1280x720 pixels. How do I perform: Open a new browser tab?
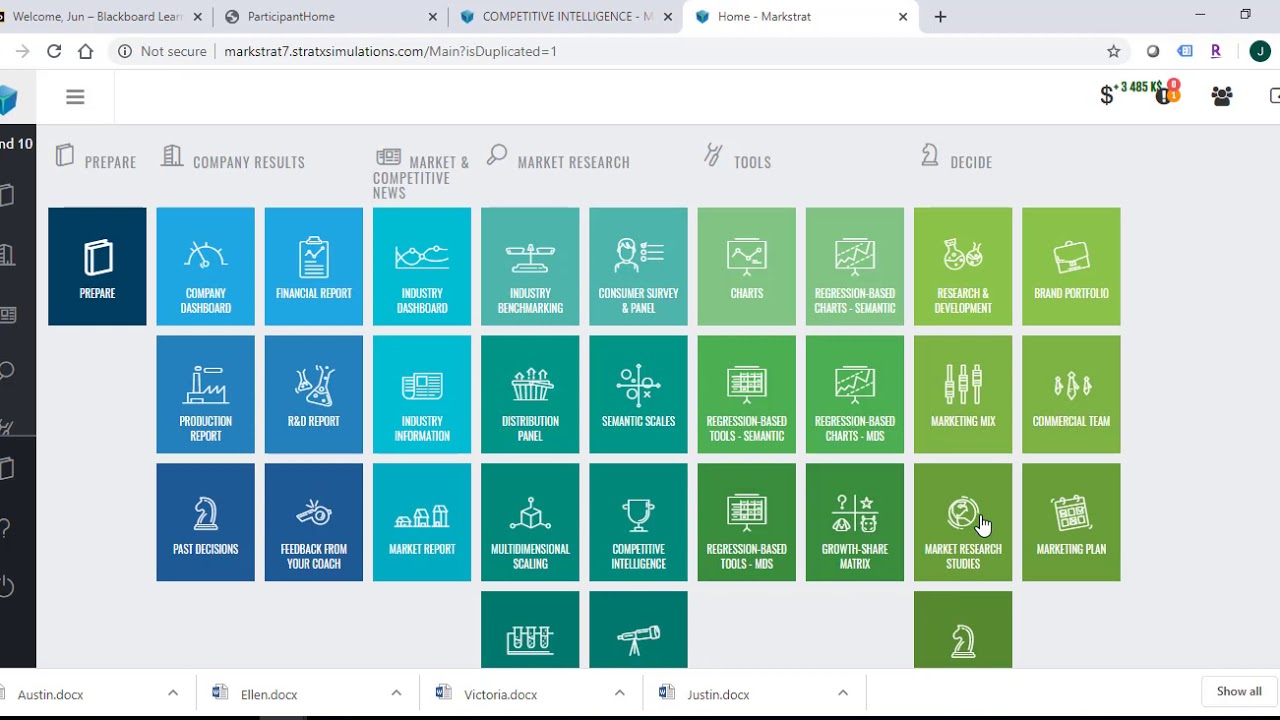[x=940, y=17]
